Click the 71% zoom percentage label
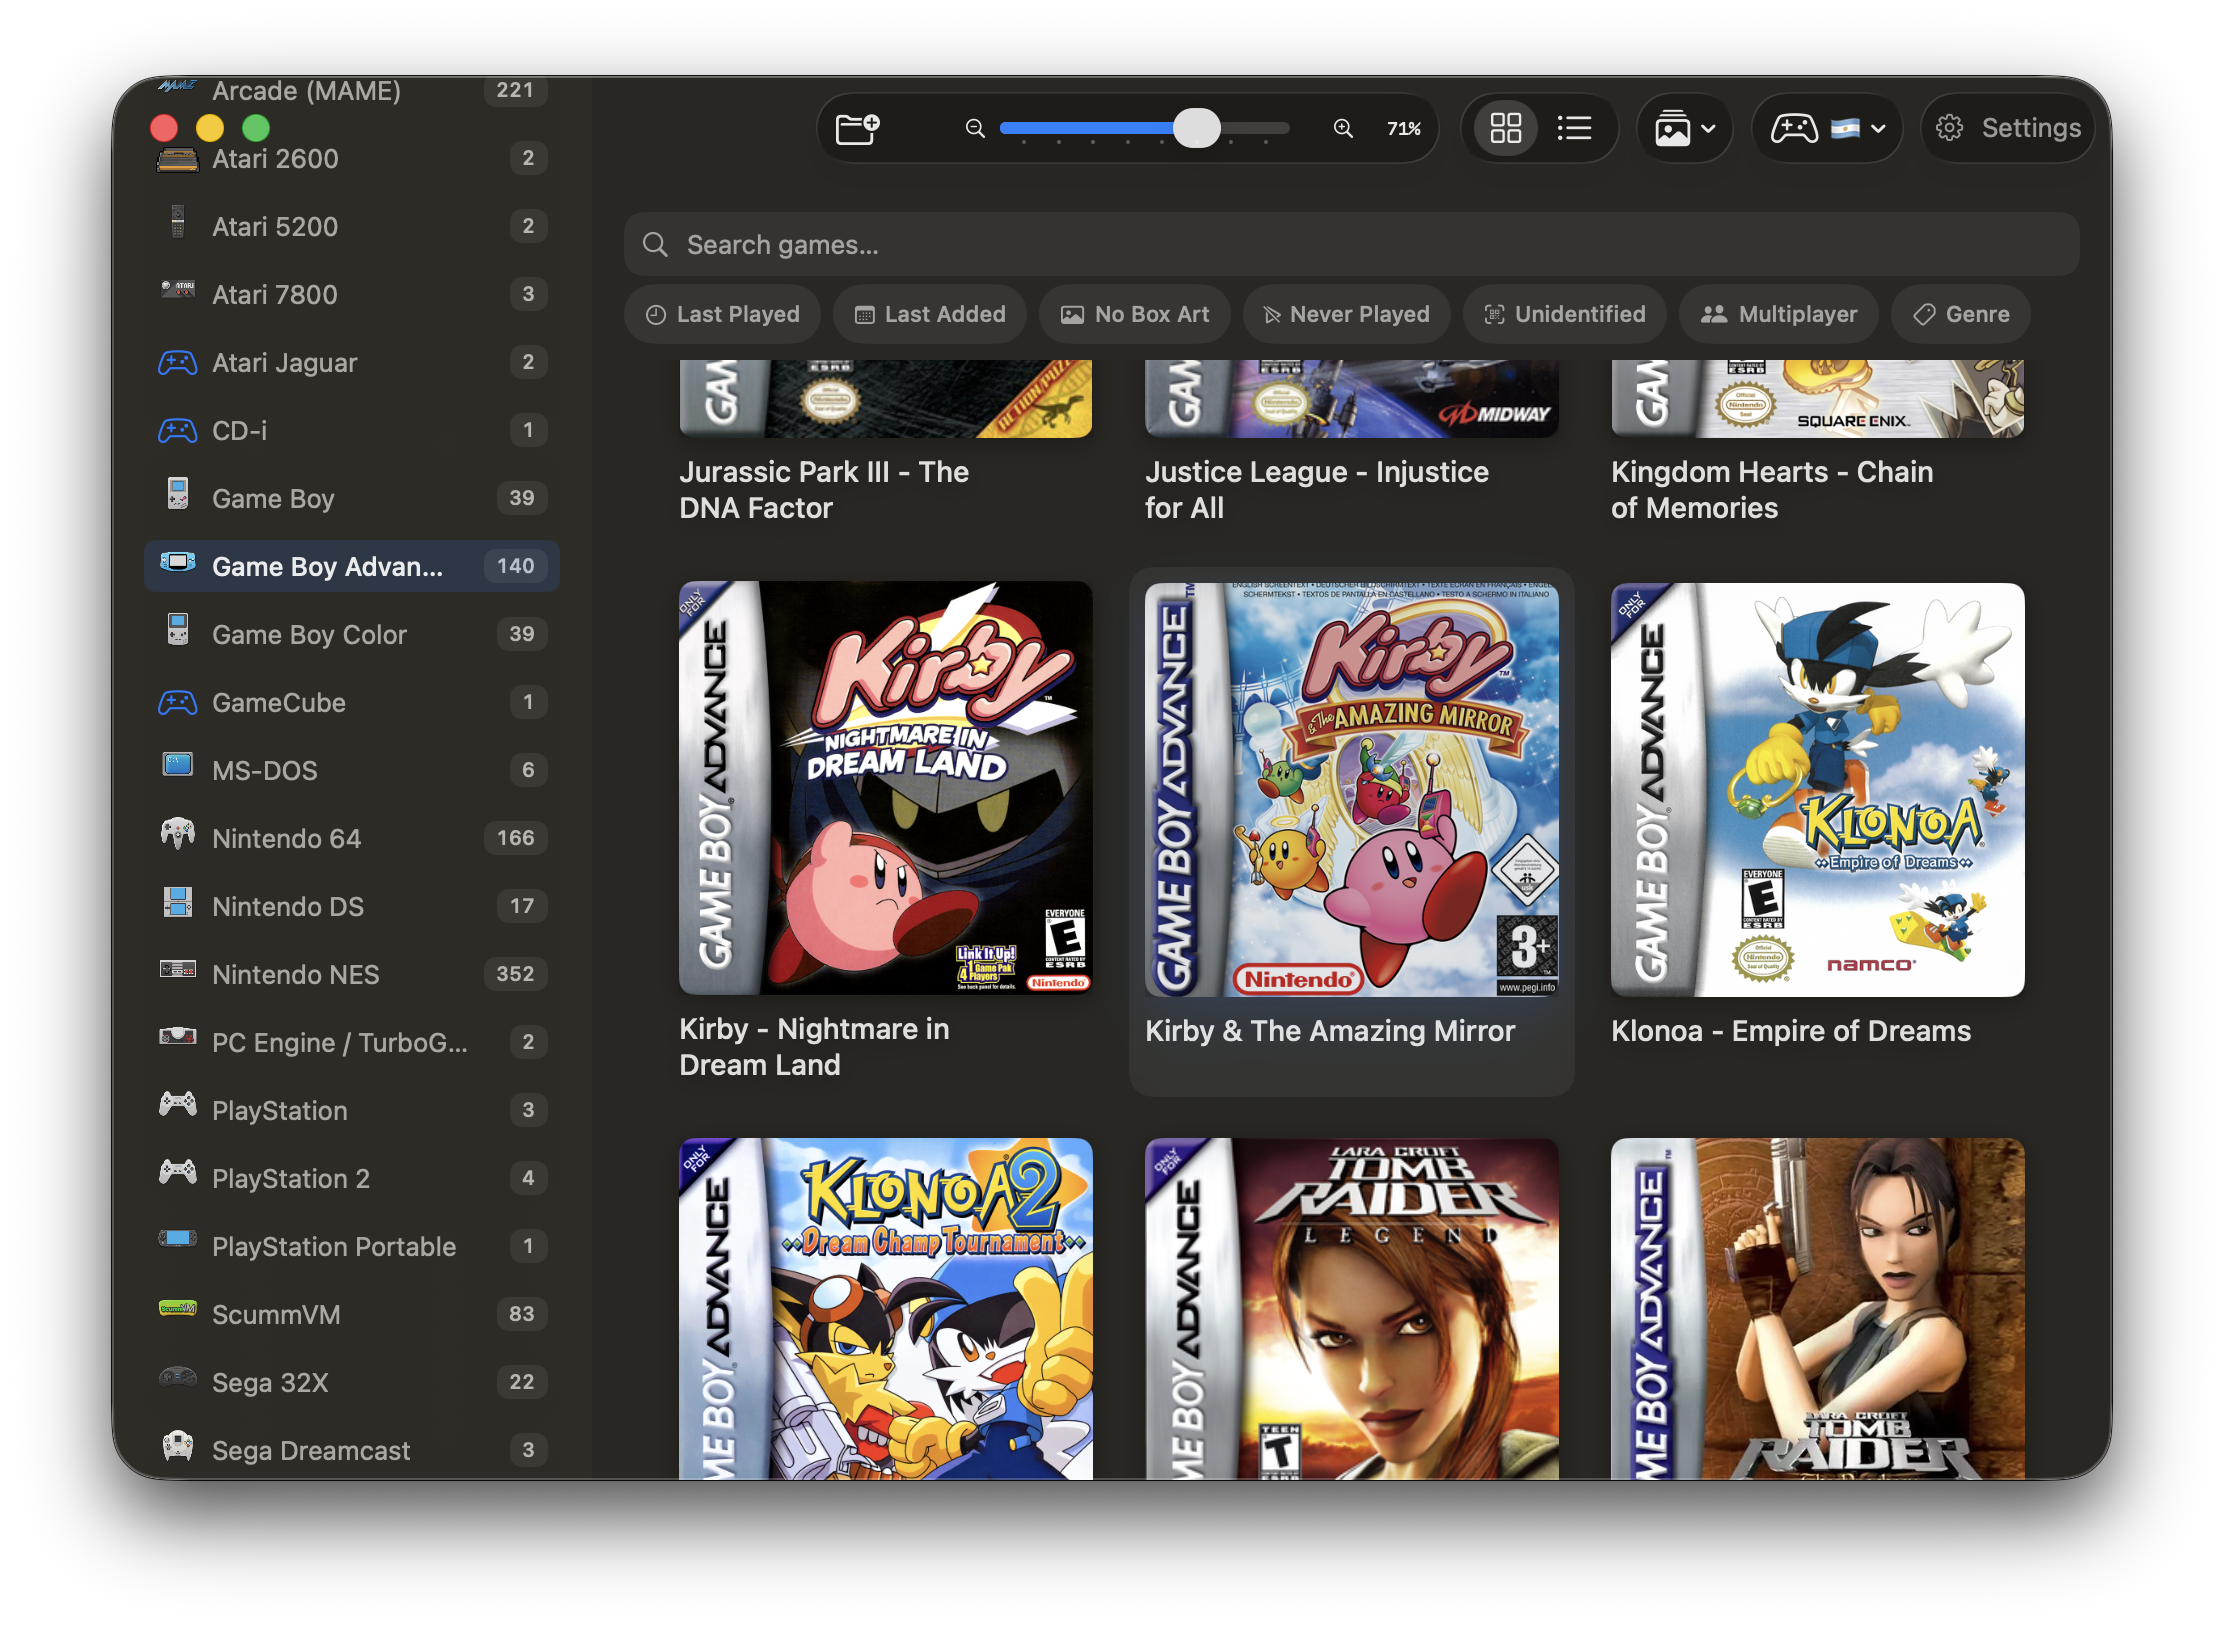The height and width of the screenshot is (1628, 2224). click(x=1403, y=128)
